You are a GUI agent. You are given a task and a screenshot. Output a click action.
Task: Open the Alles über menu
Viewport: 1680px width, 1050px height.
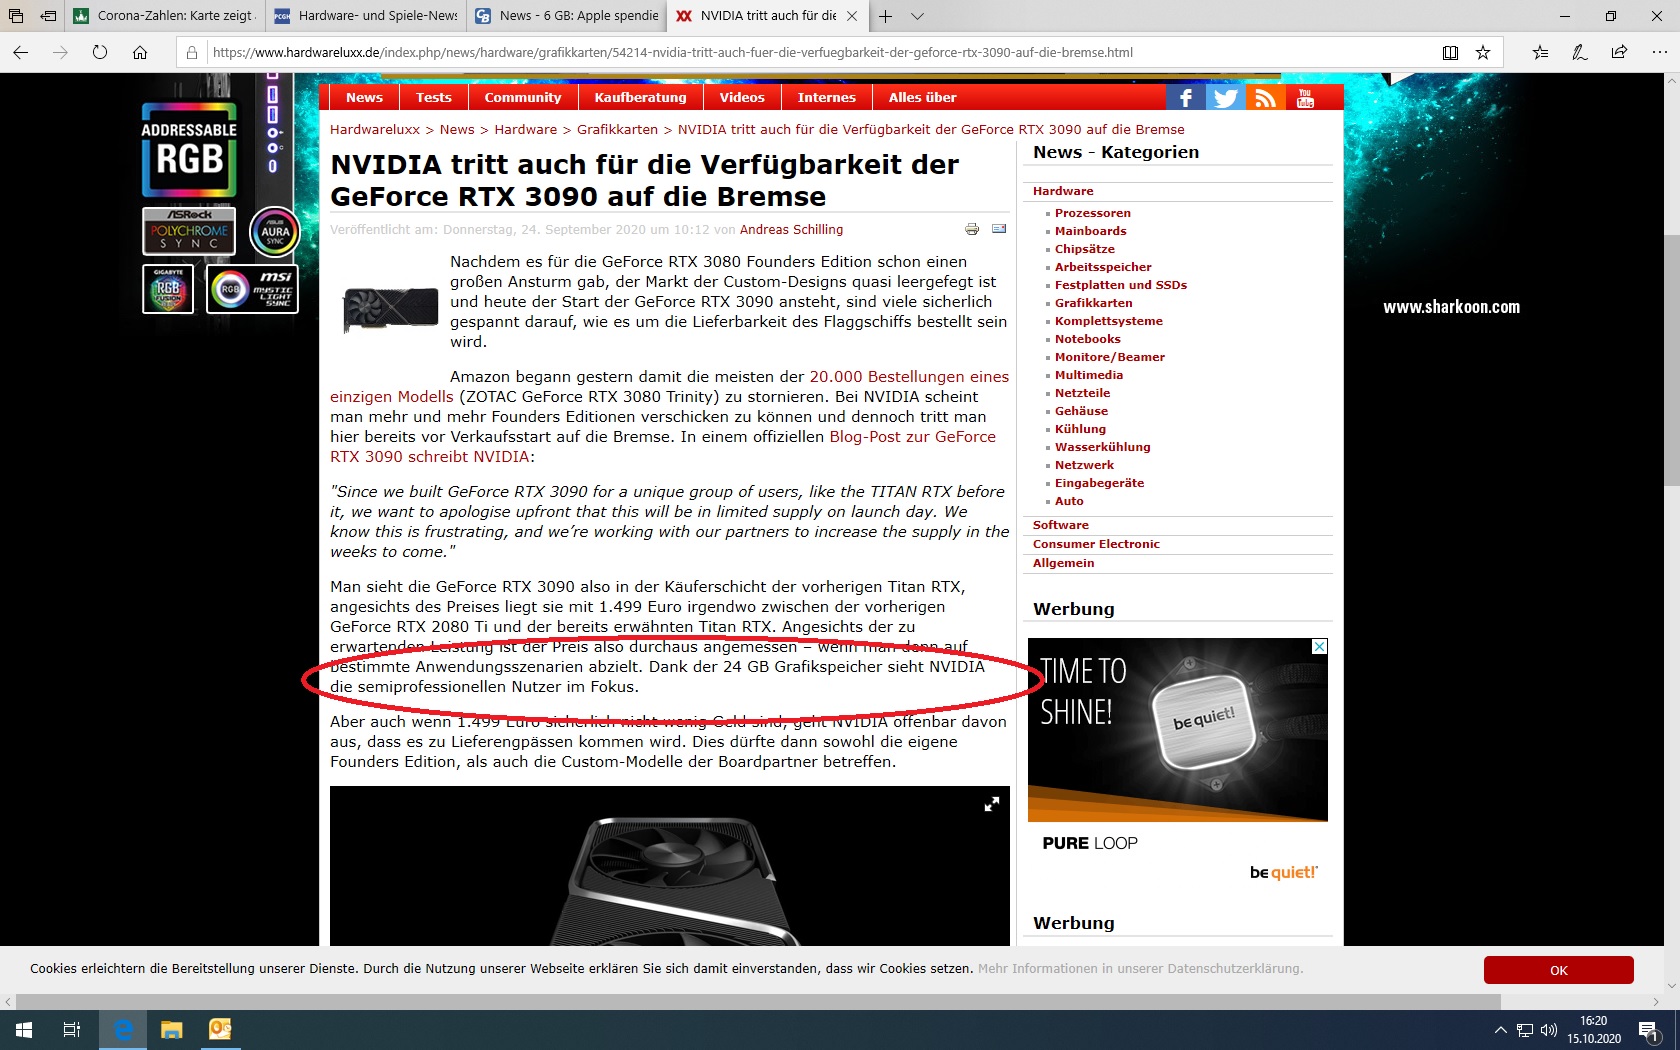(x=922, y=97)
